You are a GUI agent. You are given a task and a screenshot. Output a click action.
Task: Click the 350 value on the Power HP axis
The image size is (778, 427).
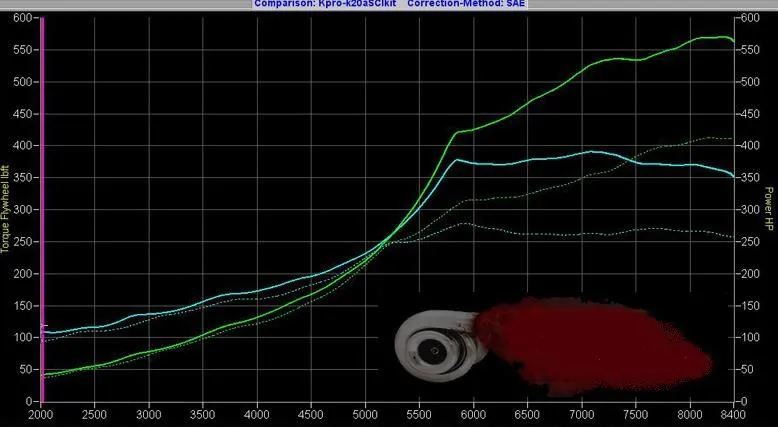pos(752,178)
